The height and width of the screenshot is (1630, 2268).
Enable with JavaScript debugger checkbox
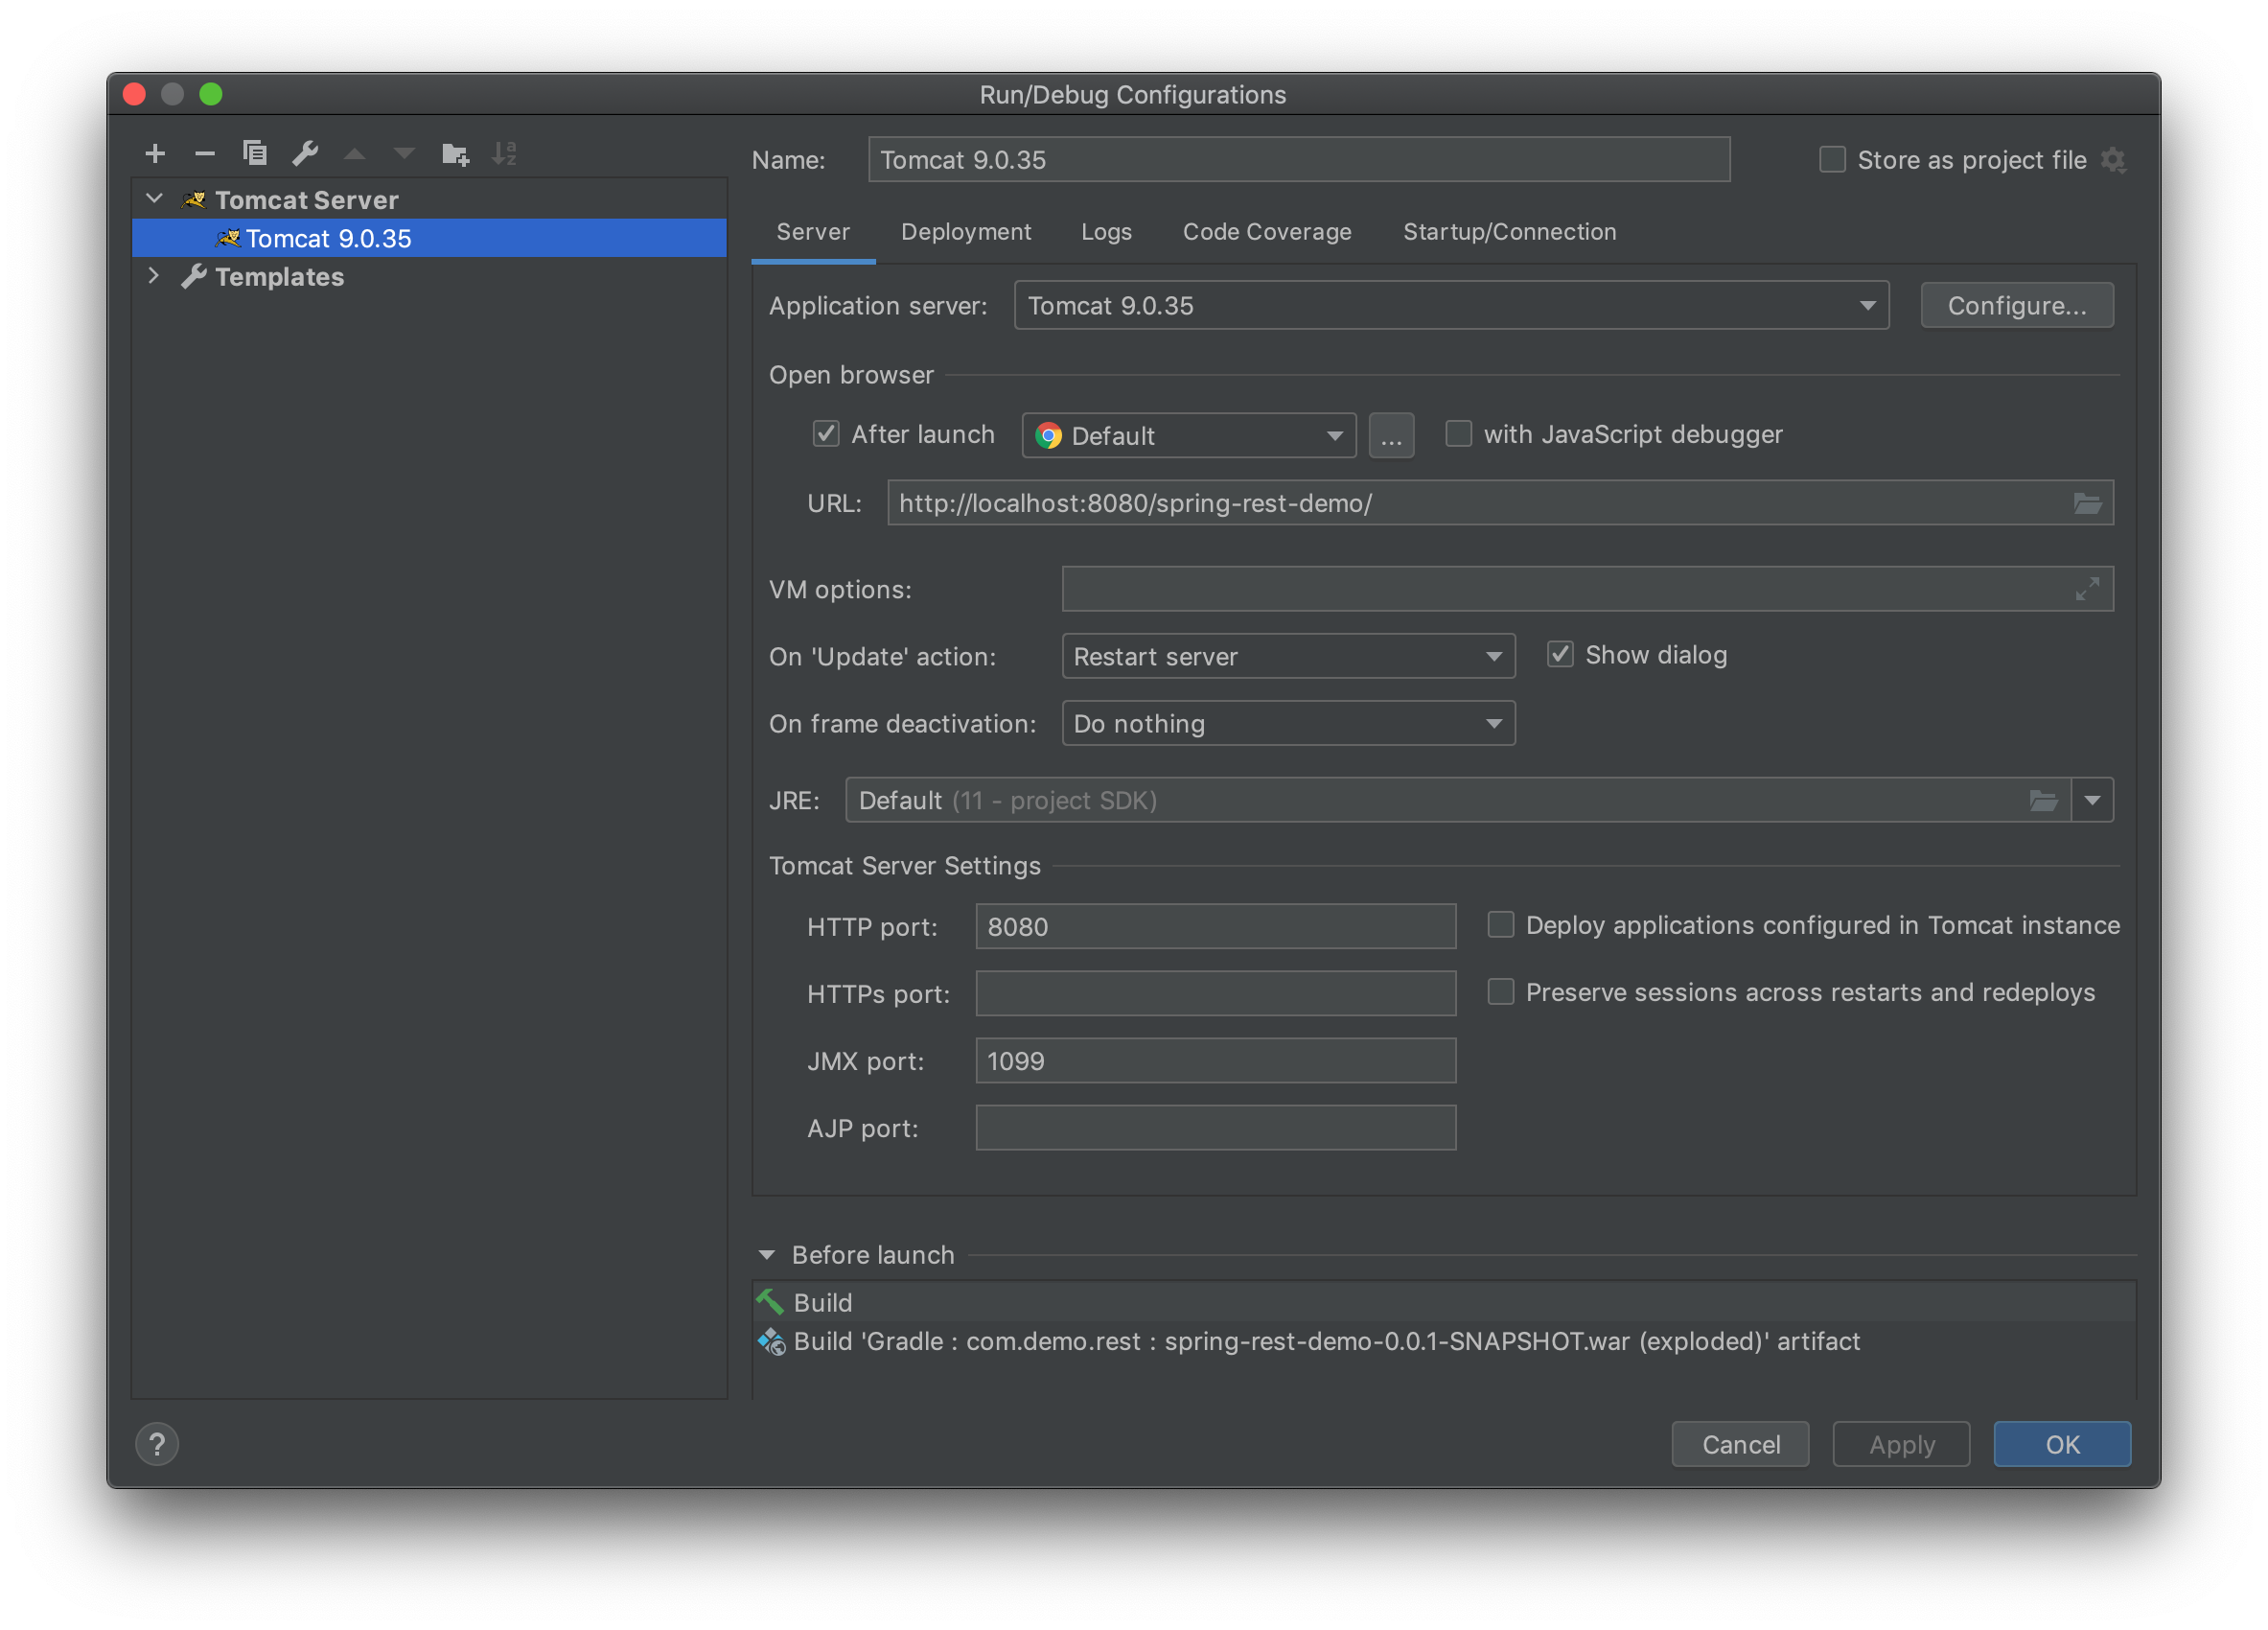[1459, 434]
